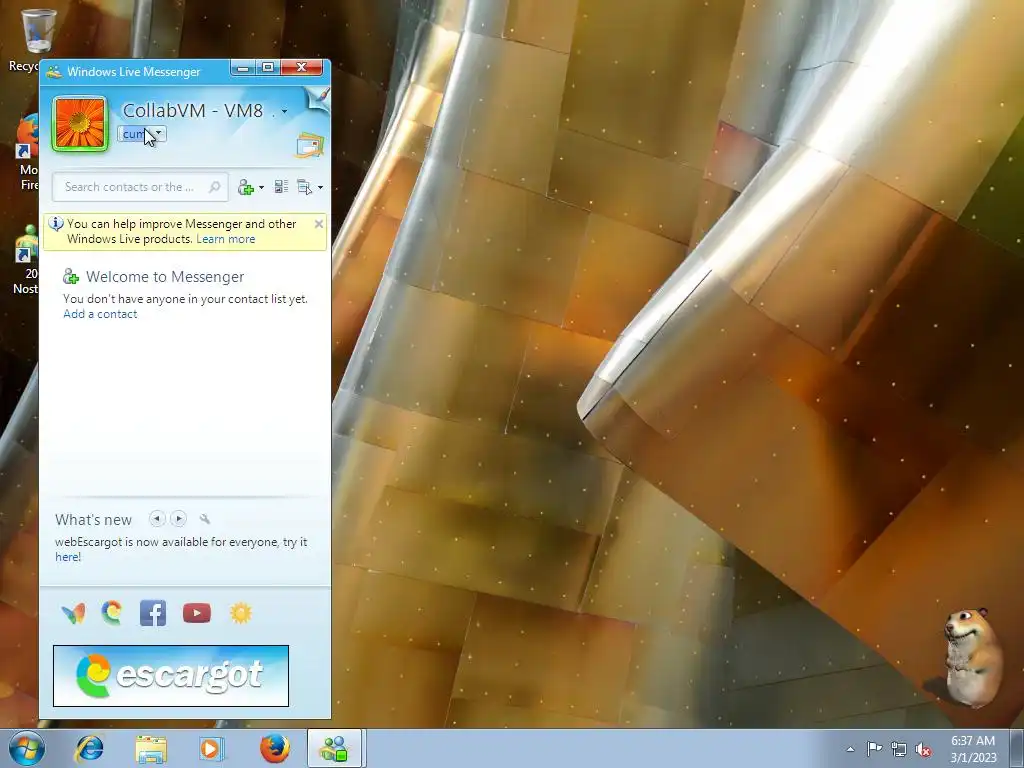Open What's new wrench settings
The width and height of the screenshot is (1024, 768).
click(205, 519)
